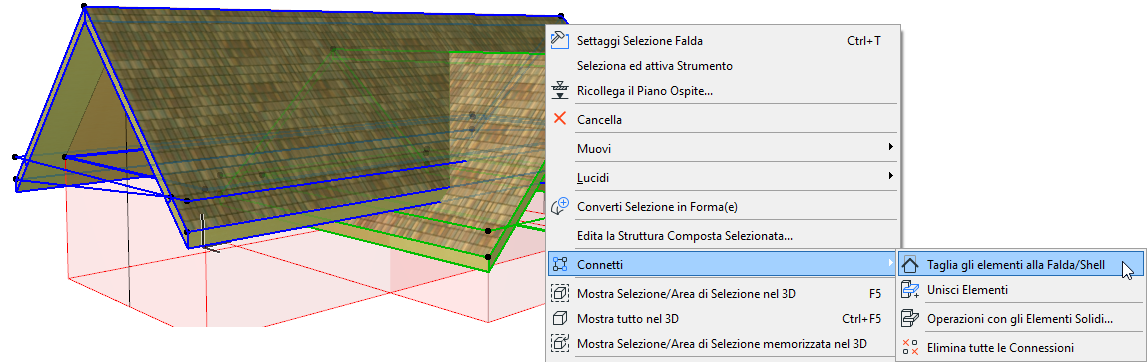Expand the Connetti submenu arrow
Viewport: 1148px width, 362px height.
click(891, 263)
